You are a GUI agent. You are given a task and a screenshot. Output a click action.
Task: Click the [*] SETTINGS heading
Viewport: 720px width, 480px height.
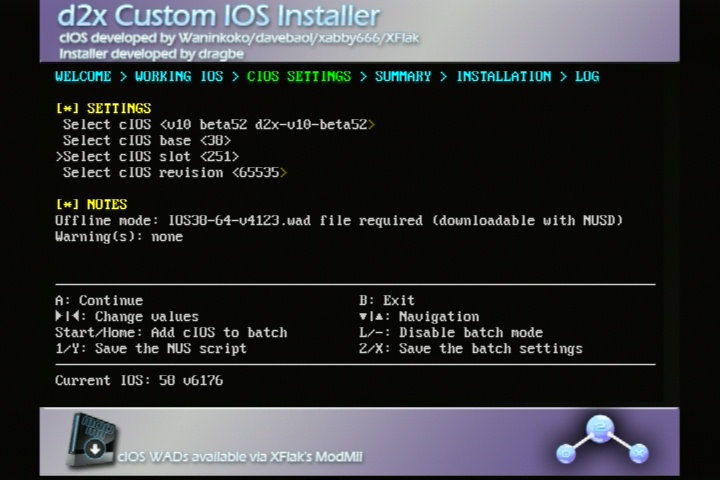103,108
